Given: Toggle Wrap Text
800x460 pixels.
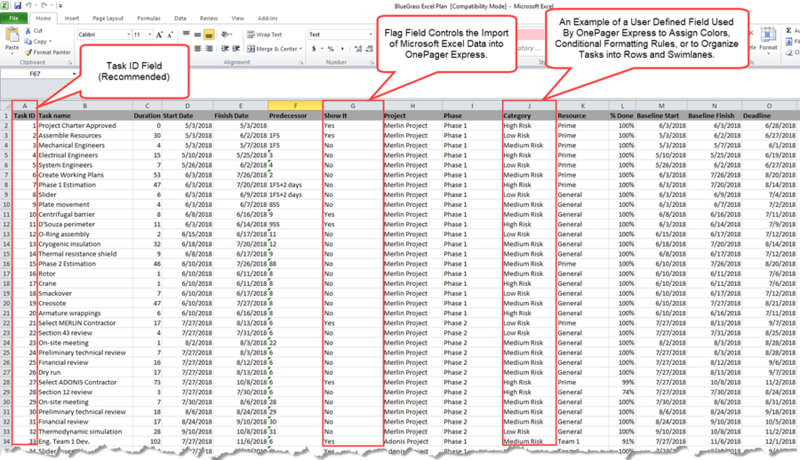Looking at the screenshot, I should pos(264,35).
